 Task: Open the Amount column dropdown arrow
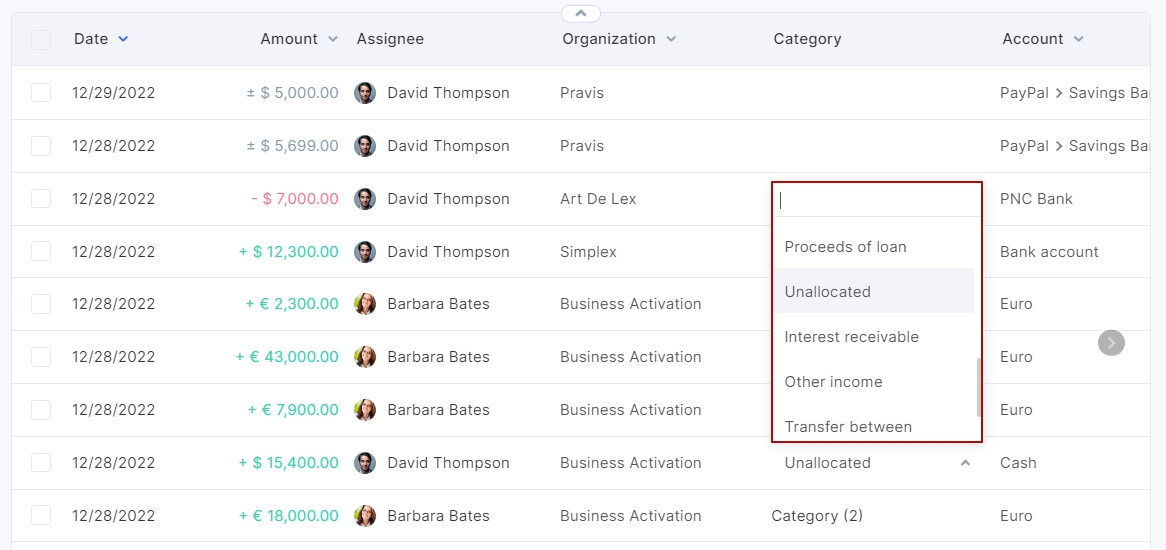coord(333,39)
